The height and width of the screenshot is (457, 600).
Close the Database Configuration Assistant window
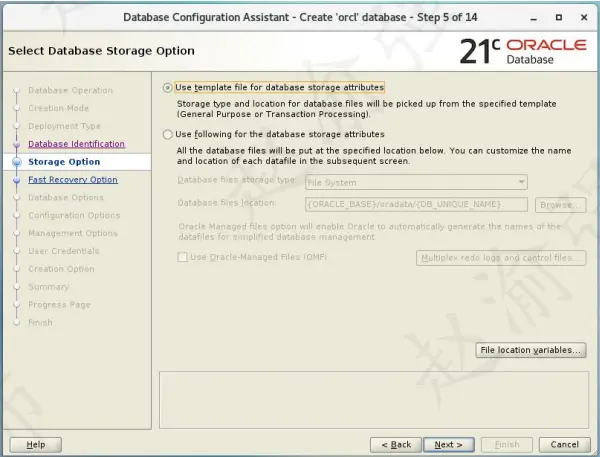point(584,18)
